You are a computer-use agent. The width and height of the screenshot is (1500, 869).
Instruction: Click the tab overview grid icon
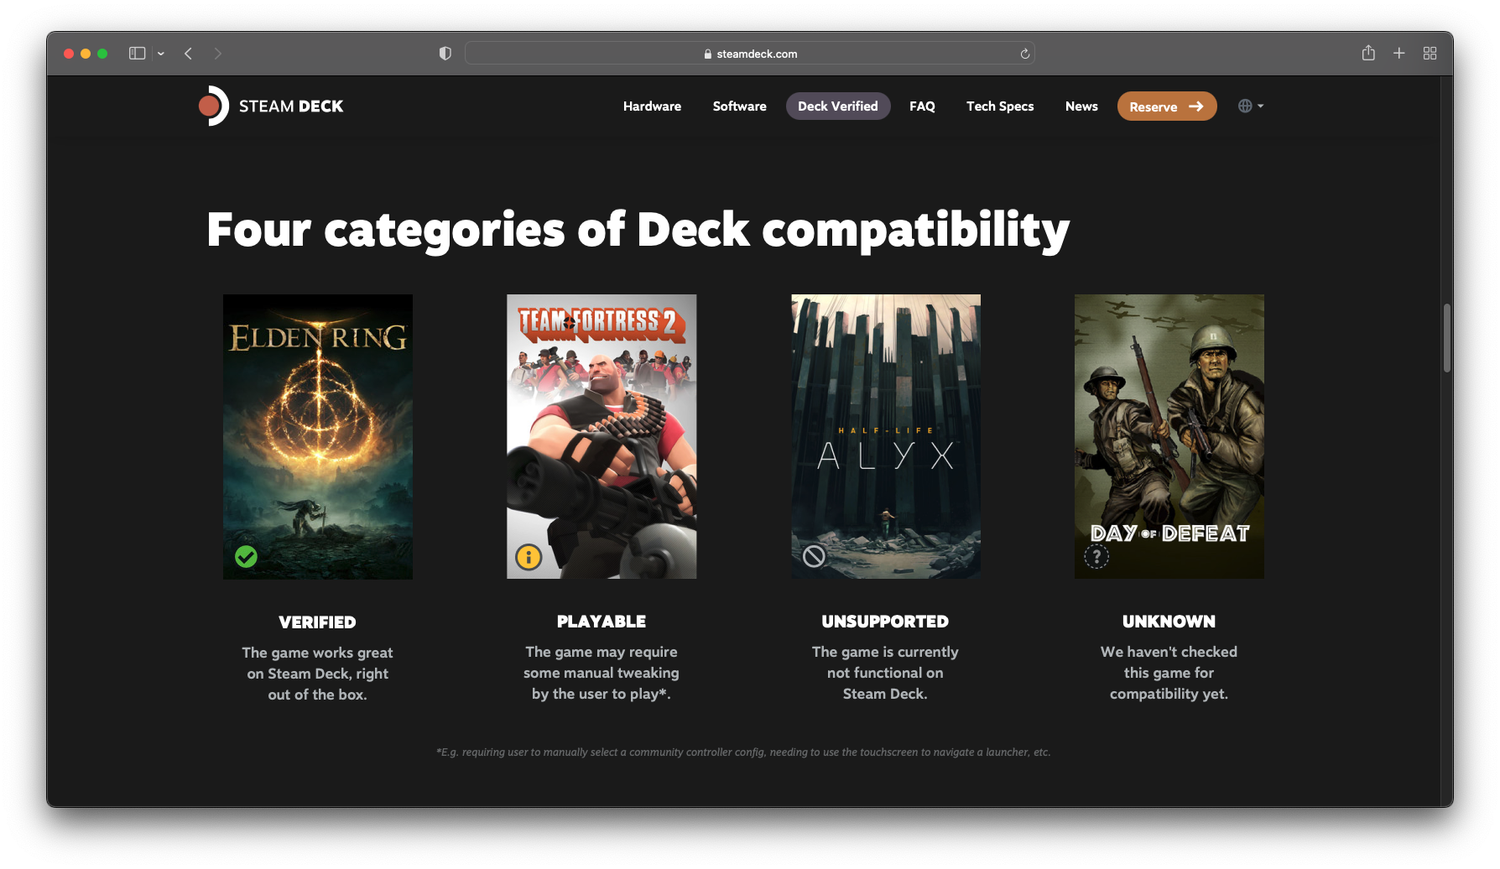pos(1429,53)
